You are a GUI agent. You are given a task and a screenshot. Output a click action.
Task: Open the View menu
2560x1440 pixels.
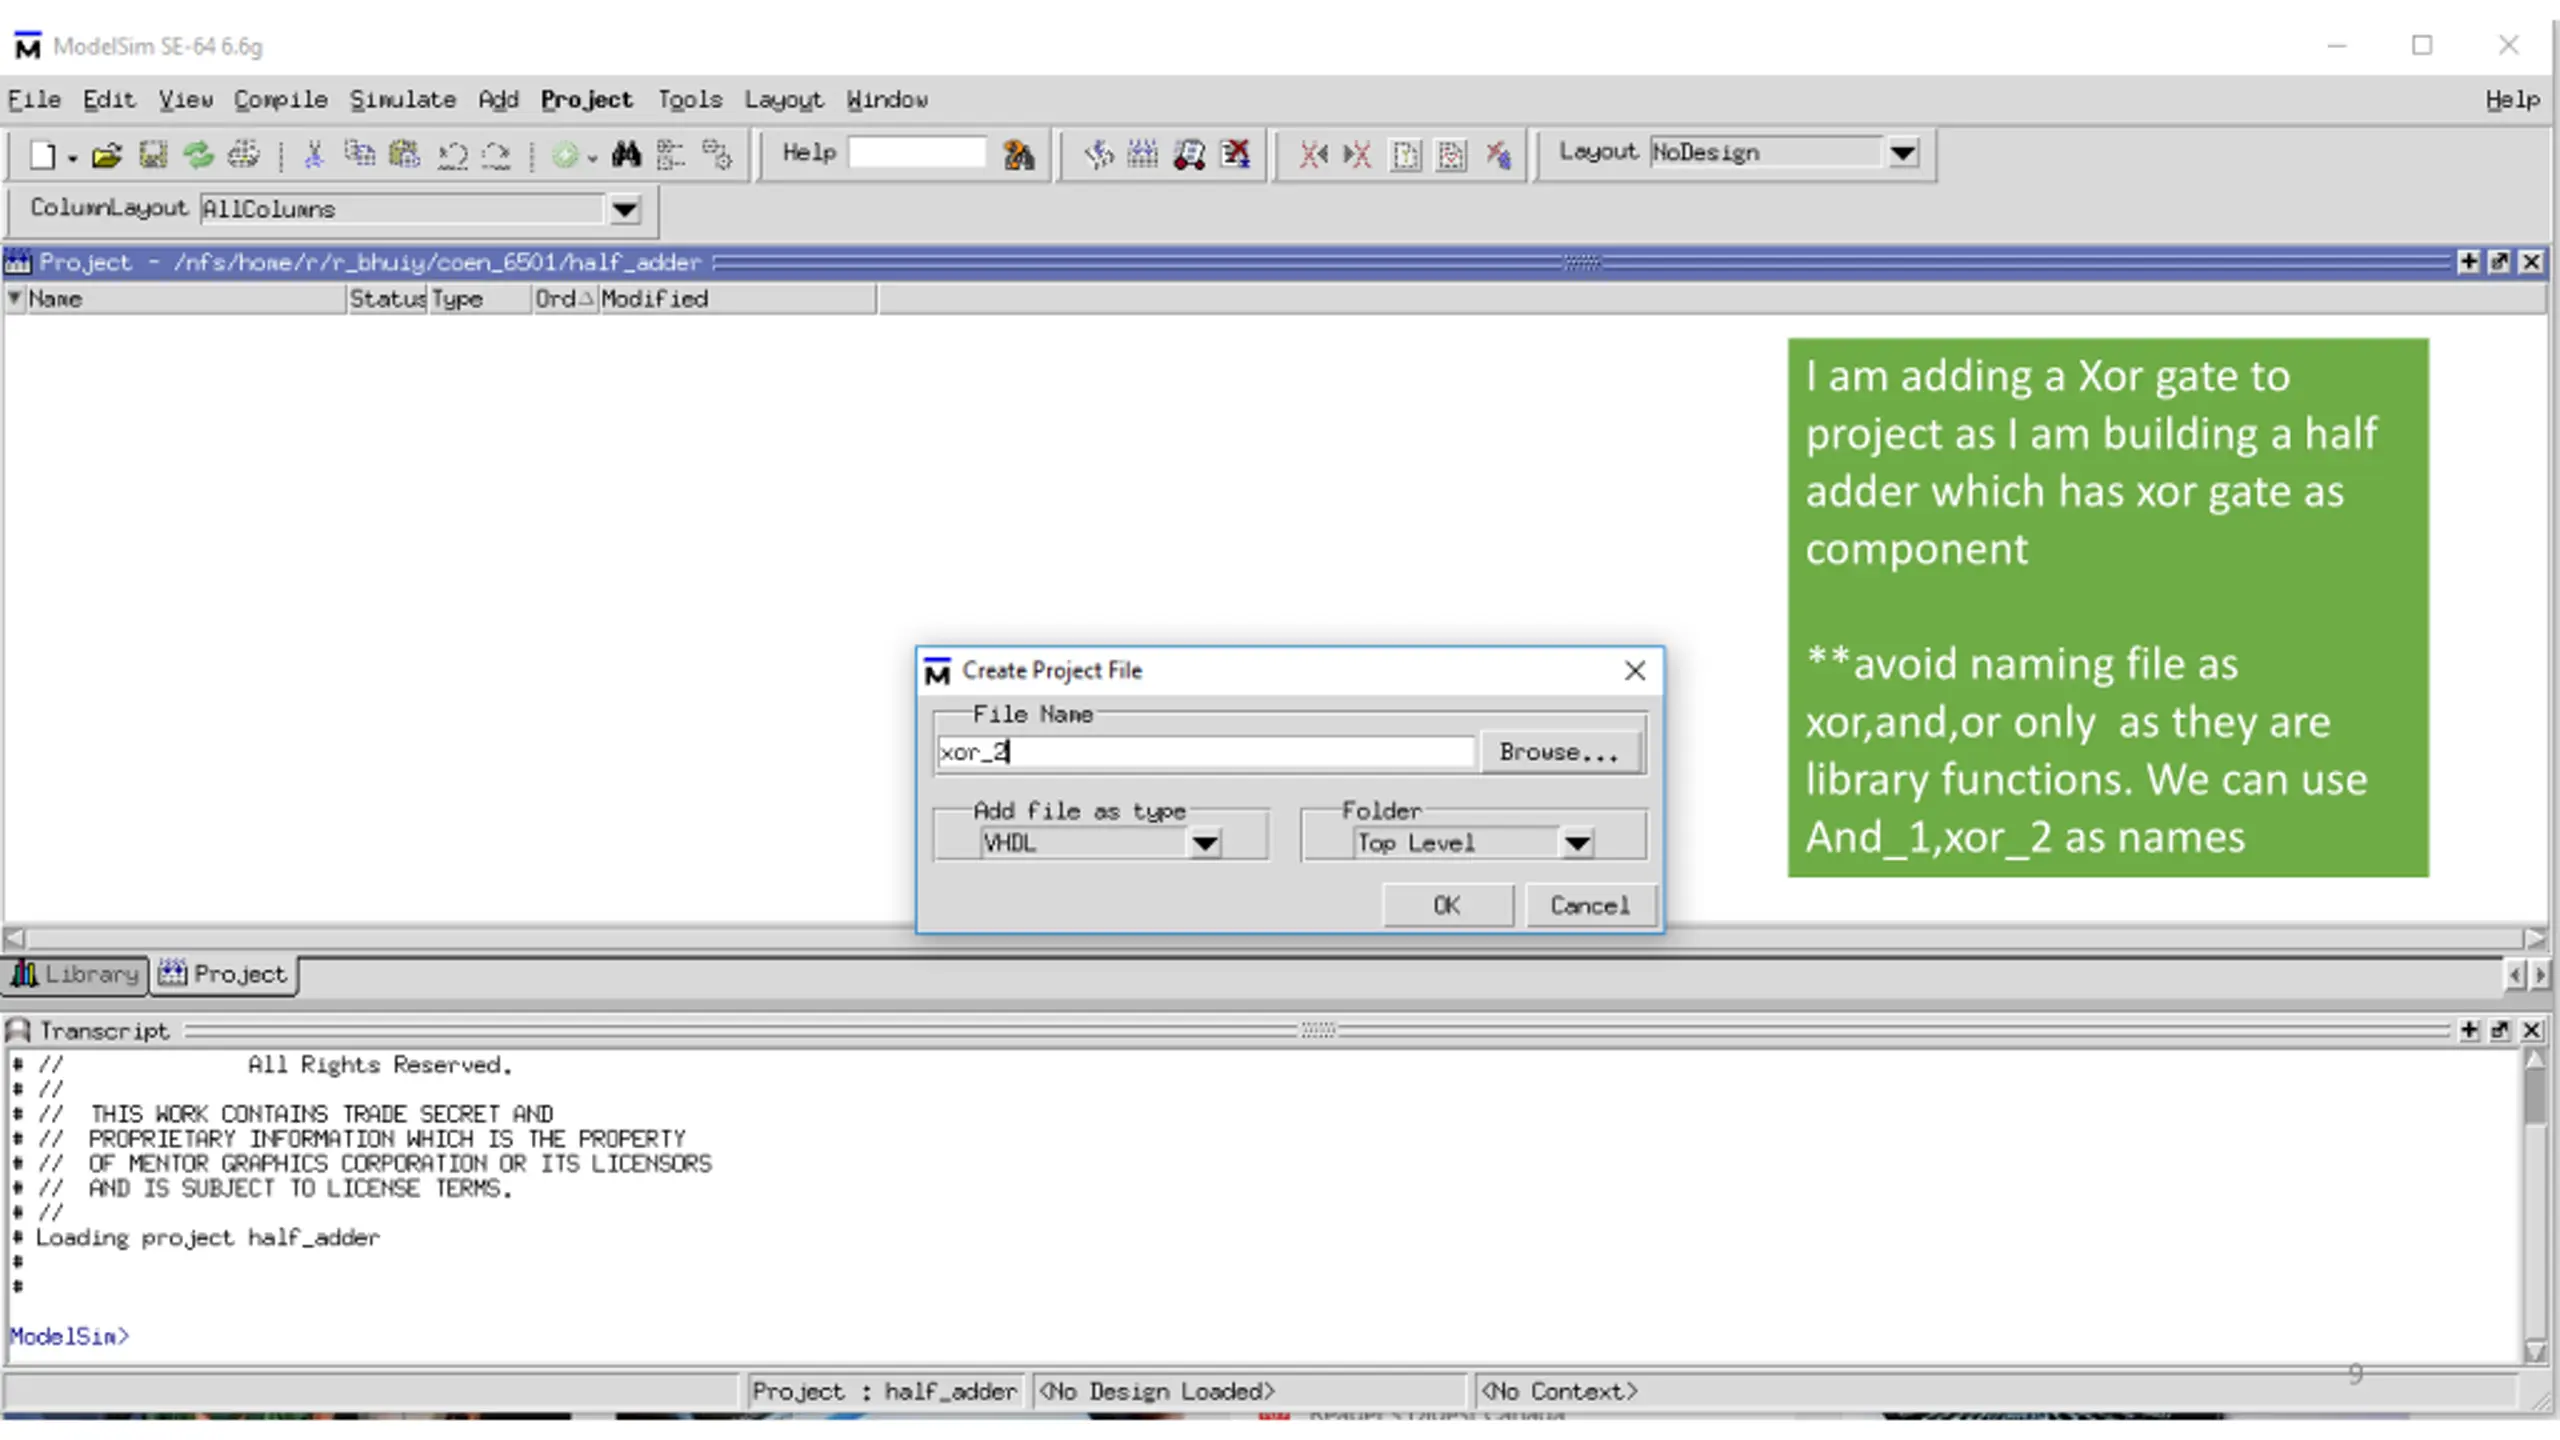(186, 100)
